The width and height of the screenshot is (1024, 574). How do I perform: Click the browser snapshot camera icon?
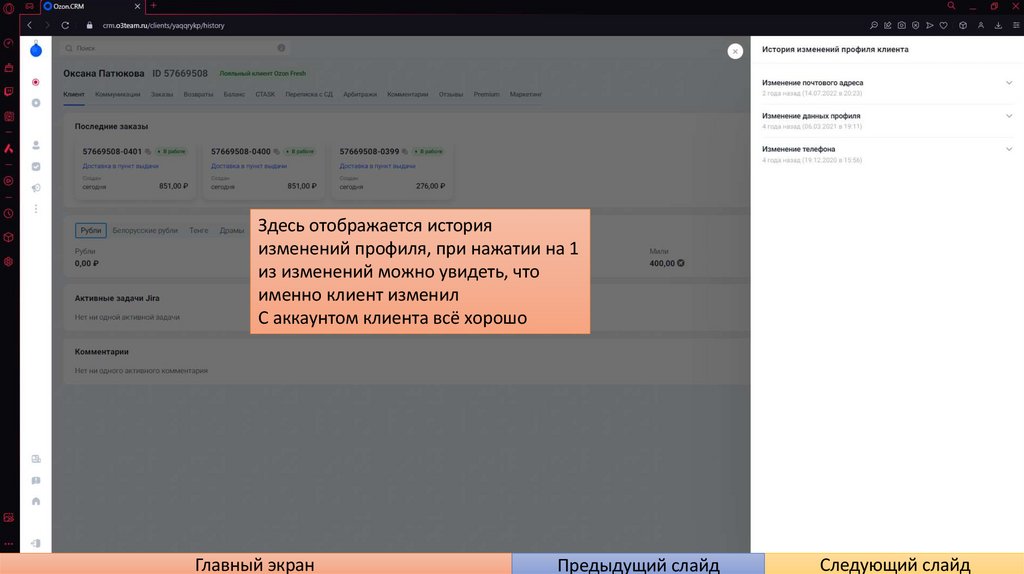[x=901, y=25]
